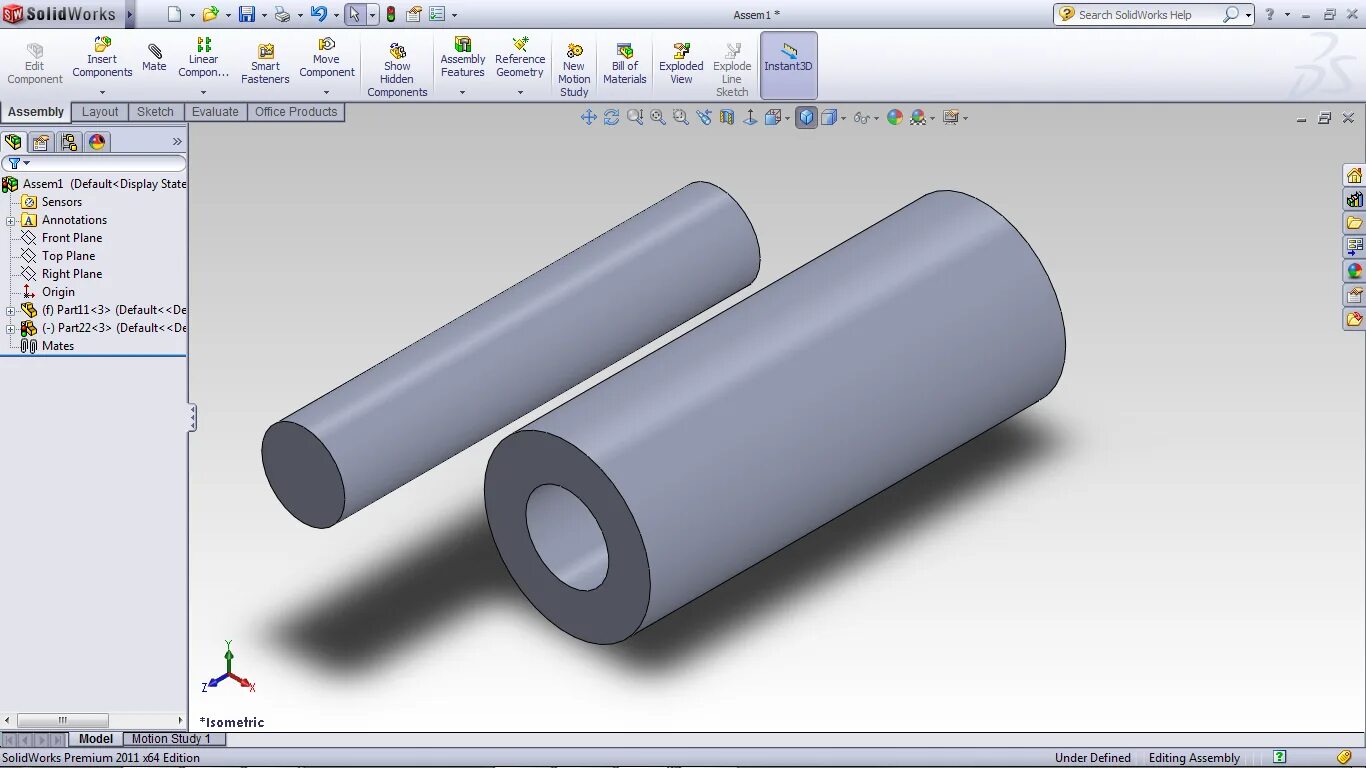
Task: Select Top Plane in tree
Action: (68, 256)
